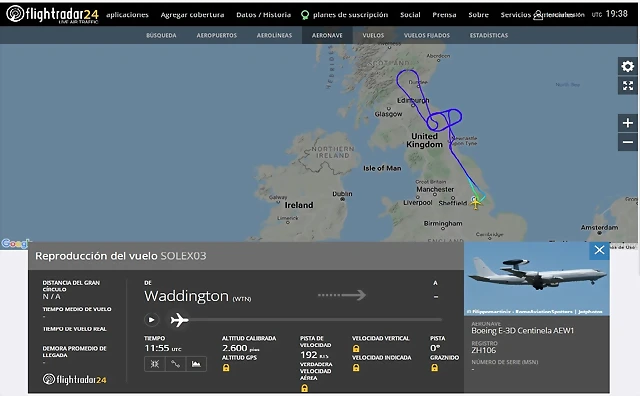
Task: Zoom in with the plus button
Action: (x=628, y=123)
